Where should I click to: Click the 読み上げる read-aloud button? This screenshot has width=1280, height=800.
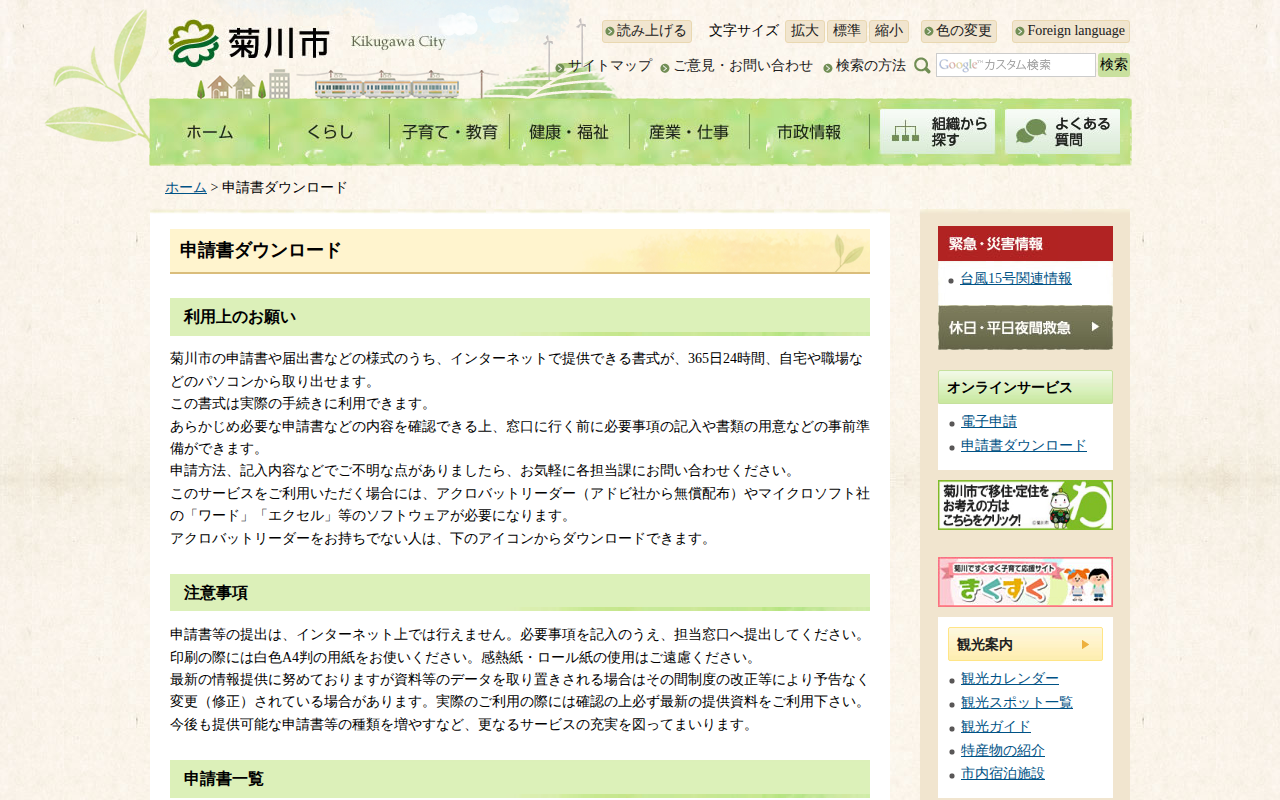click(646, 31)
